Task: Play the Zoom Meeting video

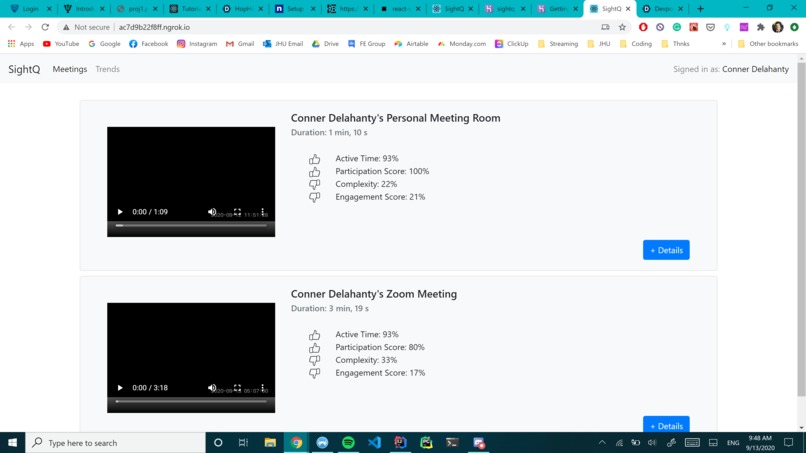Action: 120,388
